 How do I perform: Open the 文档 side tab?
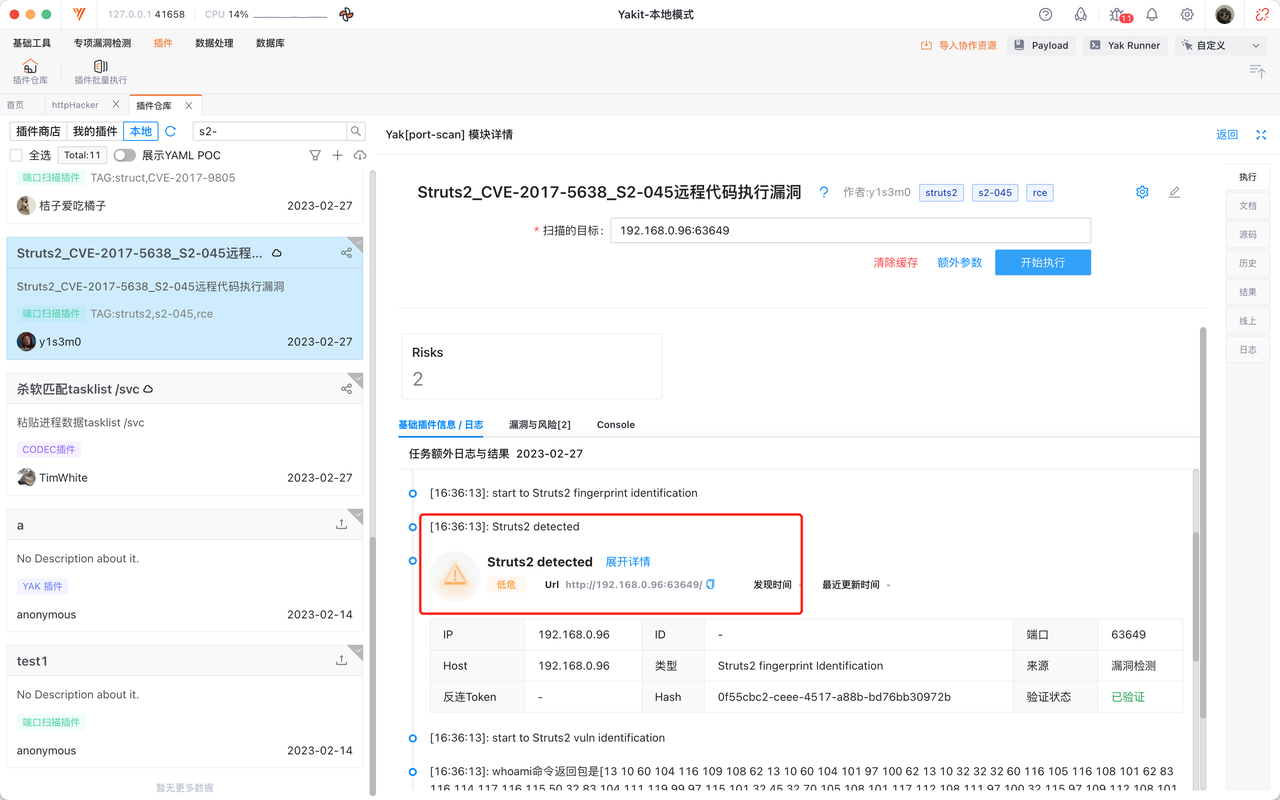click(x=1248, y=206)
